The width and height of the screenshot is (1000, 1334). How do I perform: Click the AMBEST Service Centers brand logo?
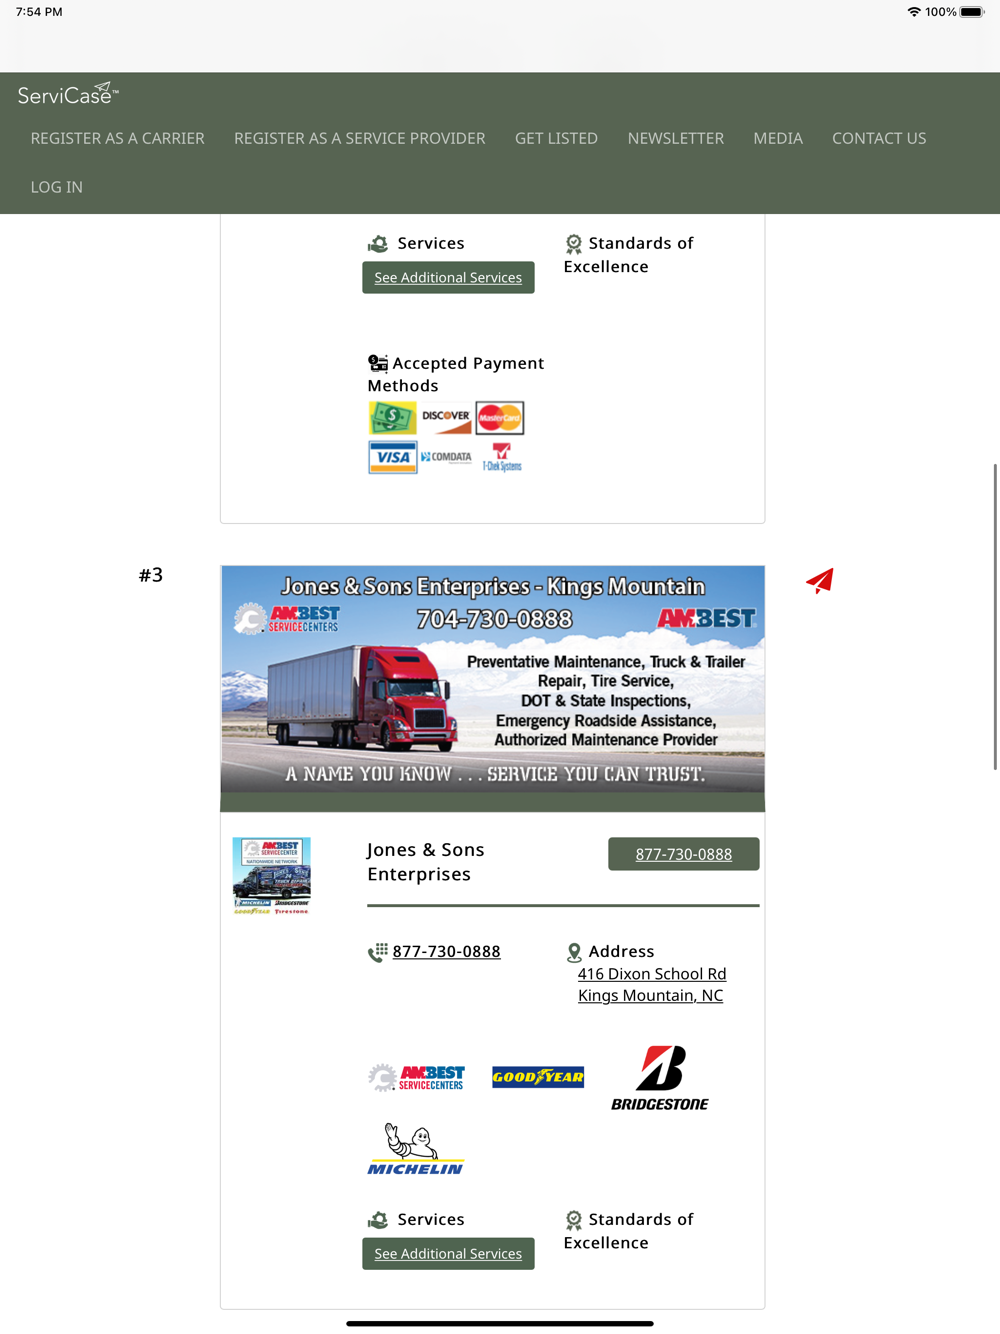(x=416, y=1077)
